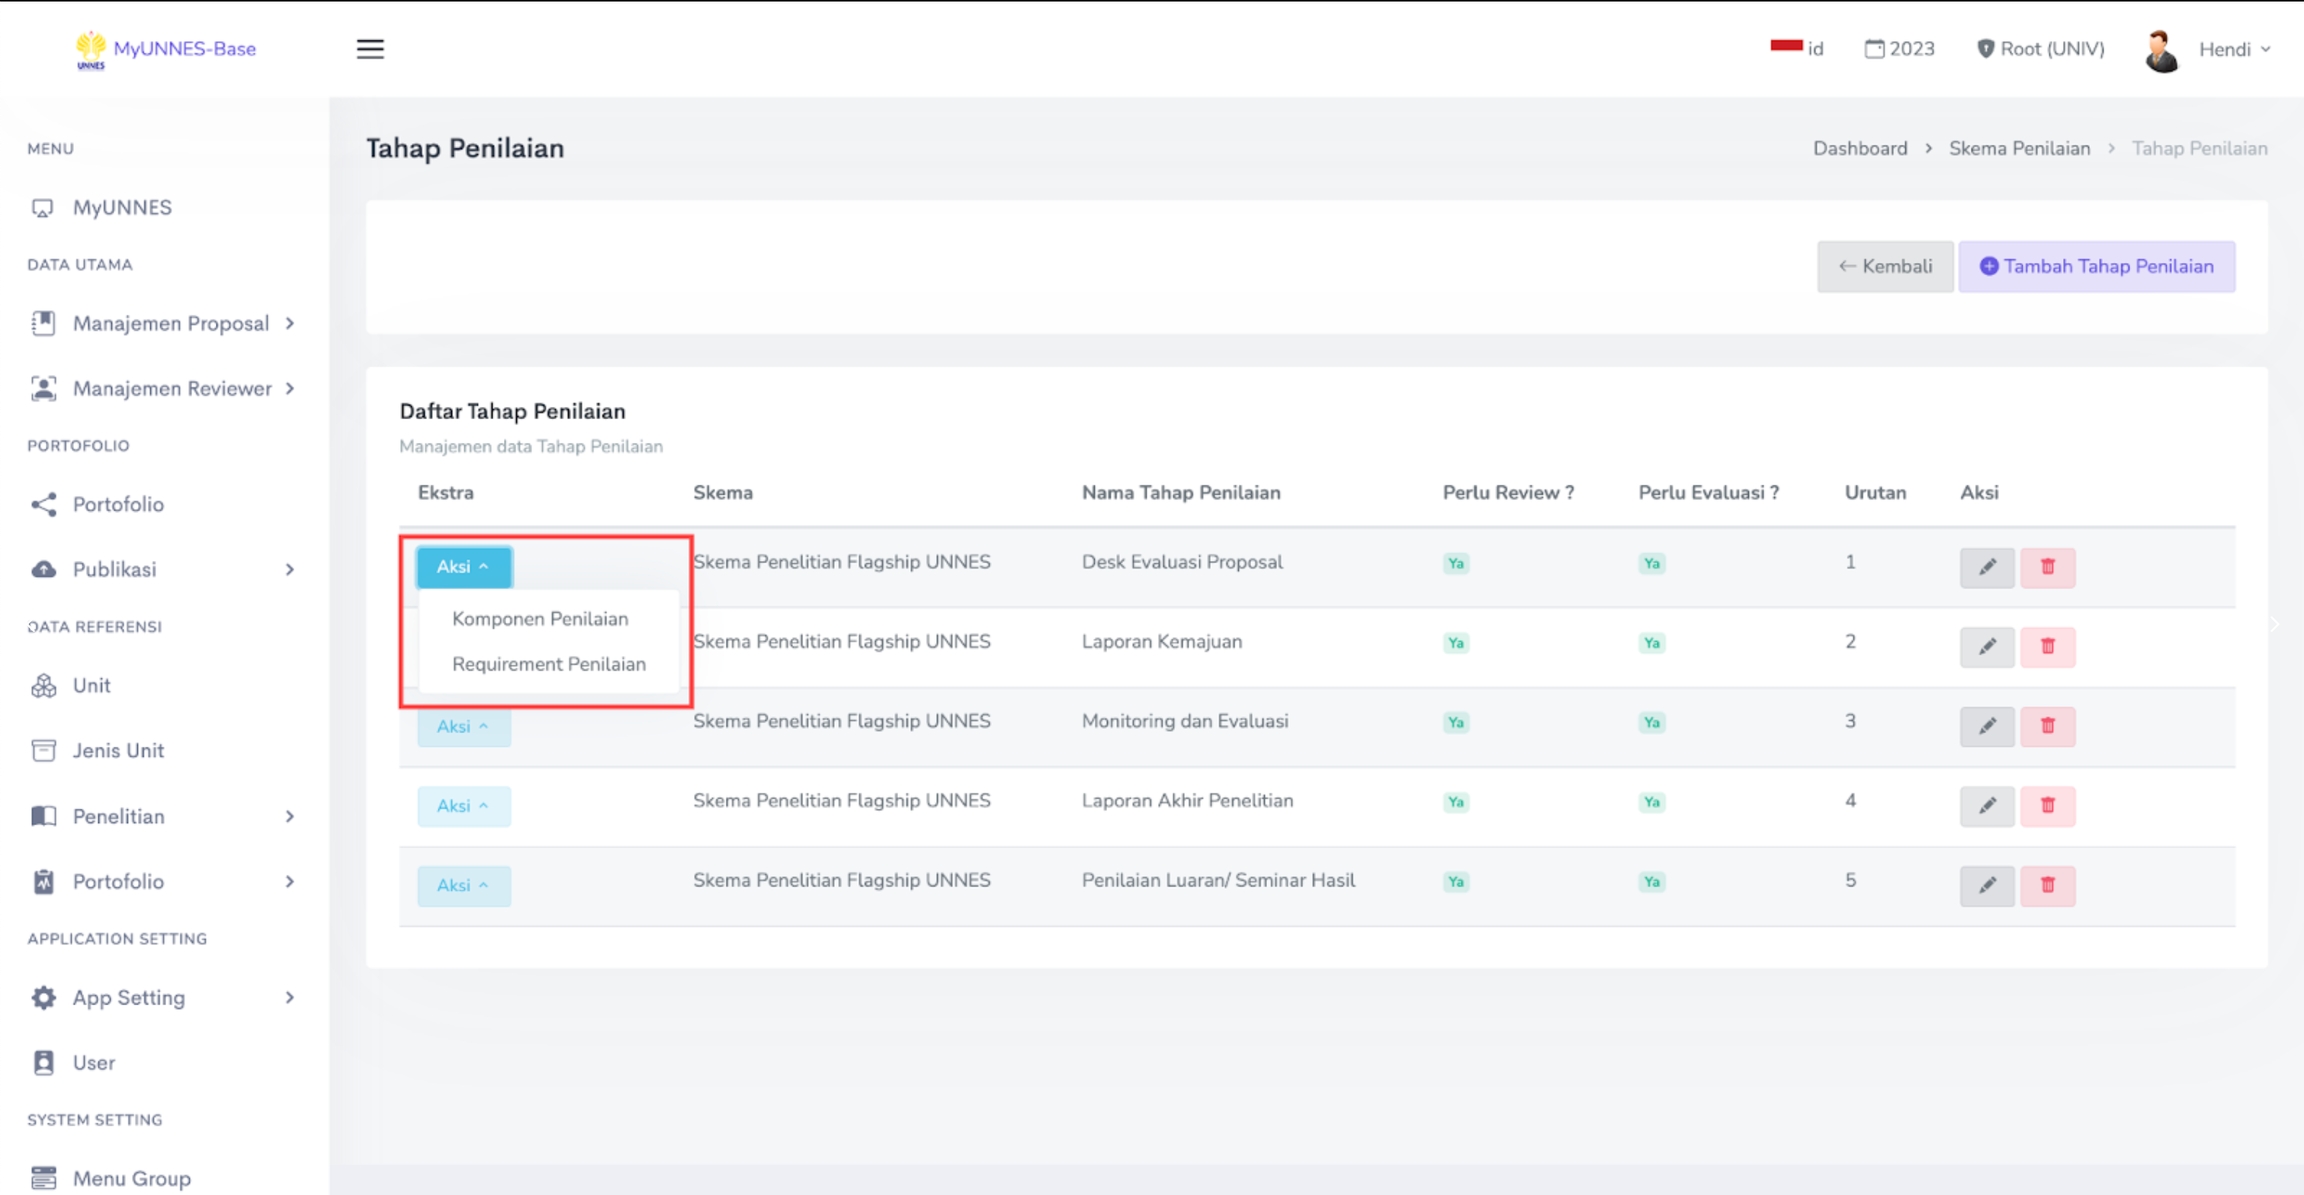Click the pencil icon for Monitoring dan Evaluasi

click(x=1986, y=726)
